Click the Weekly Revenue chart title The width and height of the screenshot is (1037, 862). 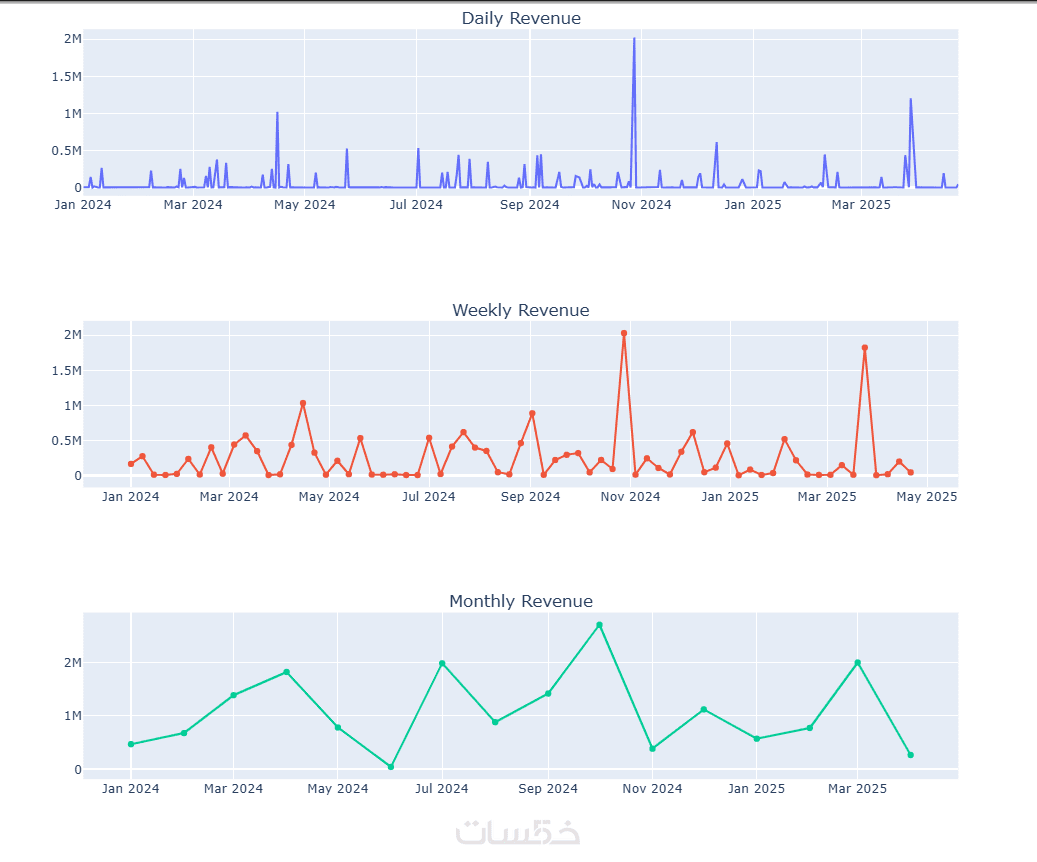pyautogui.click(x=521, y=310)
